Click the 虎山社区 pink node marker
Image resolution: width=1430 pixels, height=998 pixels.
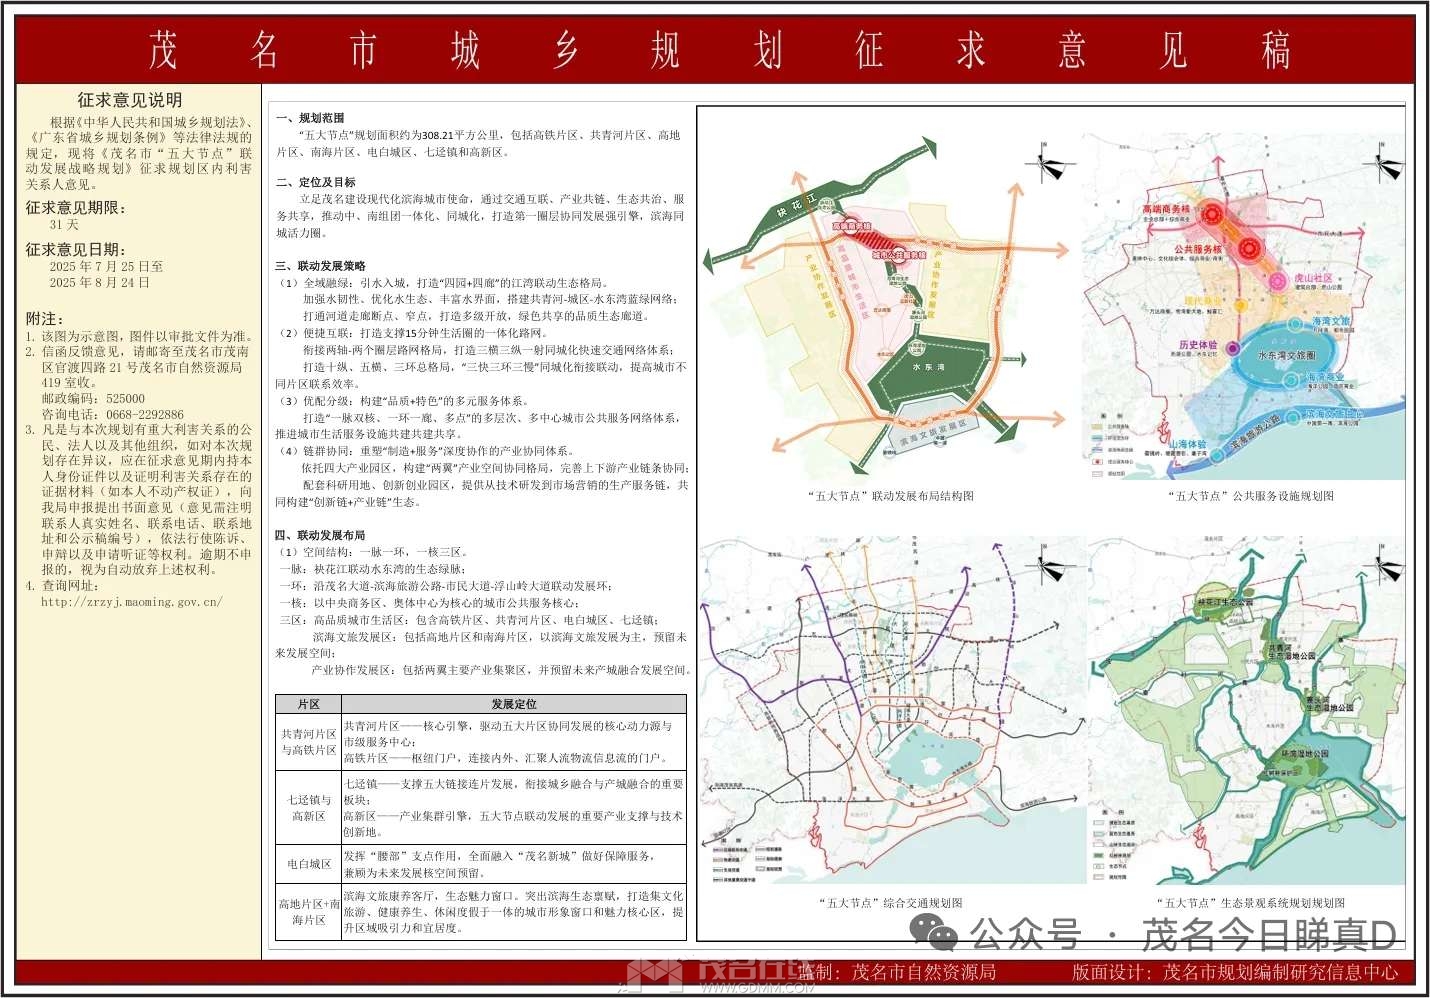[1277, 282]
